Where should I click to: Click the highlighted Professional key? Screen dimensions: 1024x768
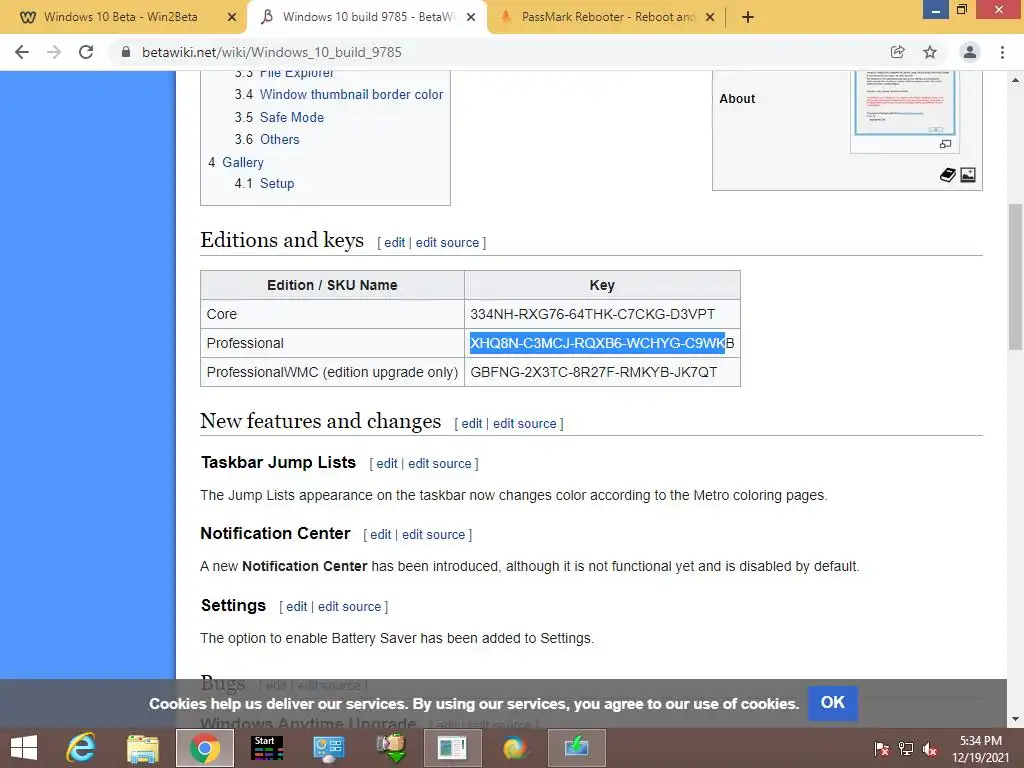598,343
